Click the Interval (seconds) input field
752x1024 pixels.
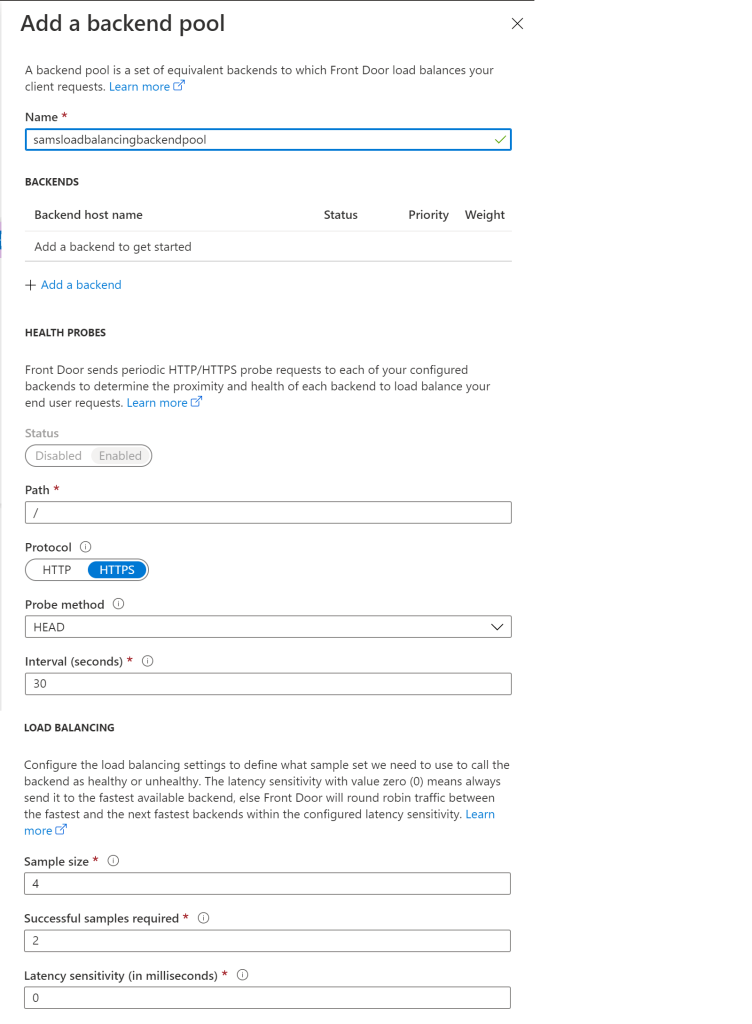coord(268,684)
